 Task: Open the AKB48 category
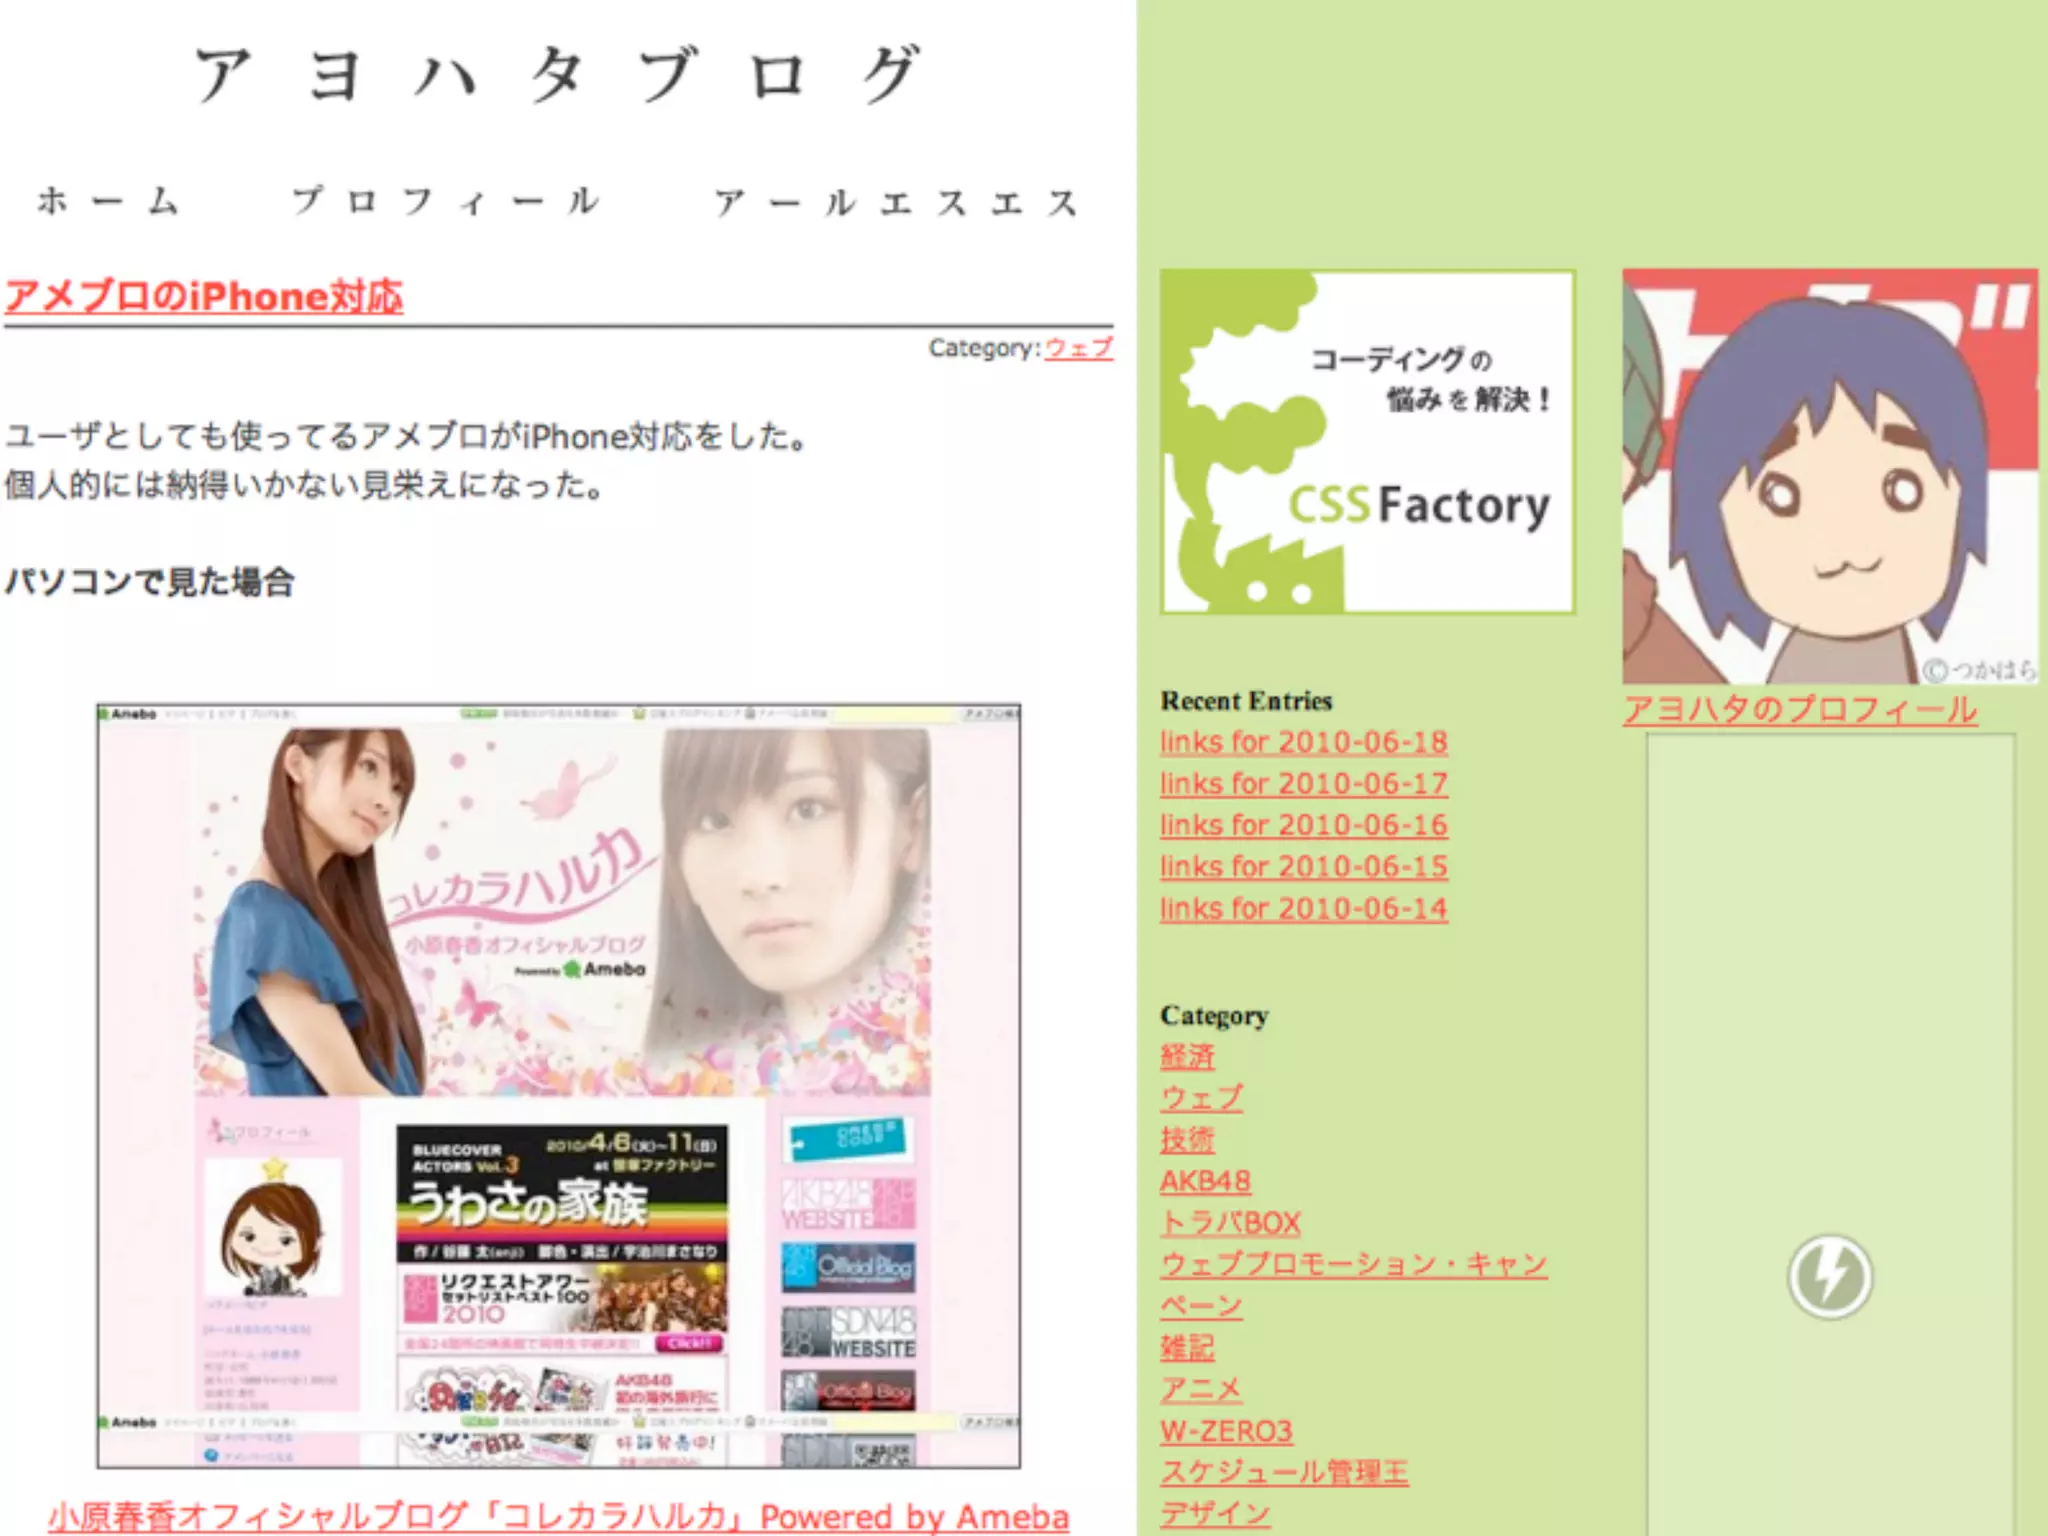point(1205,1182)
